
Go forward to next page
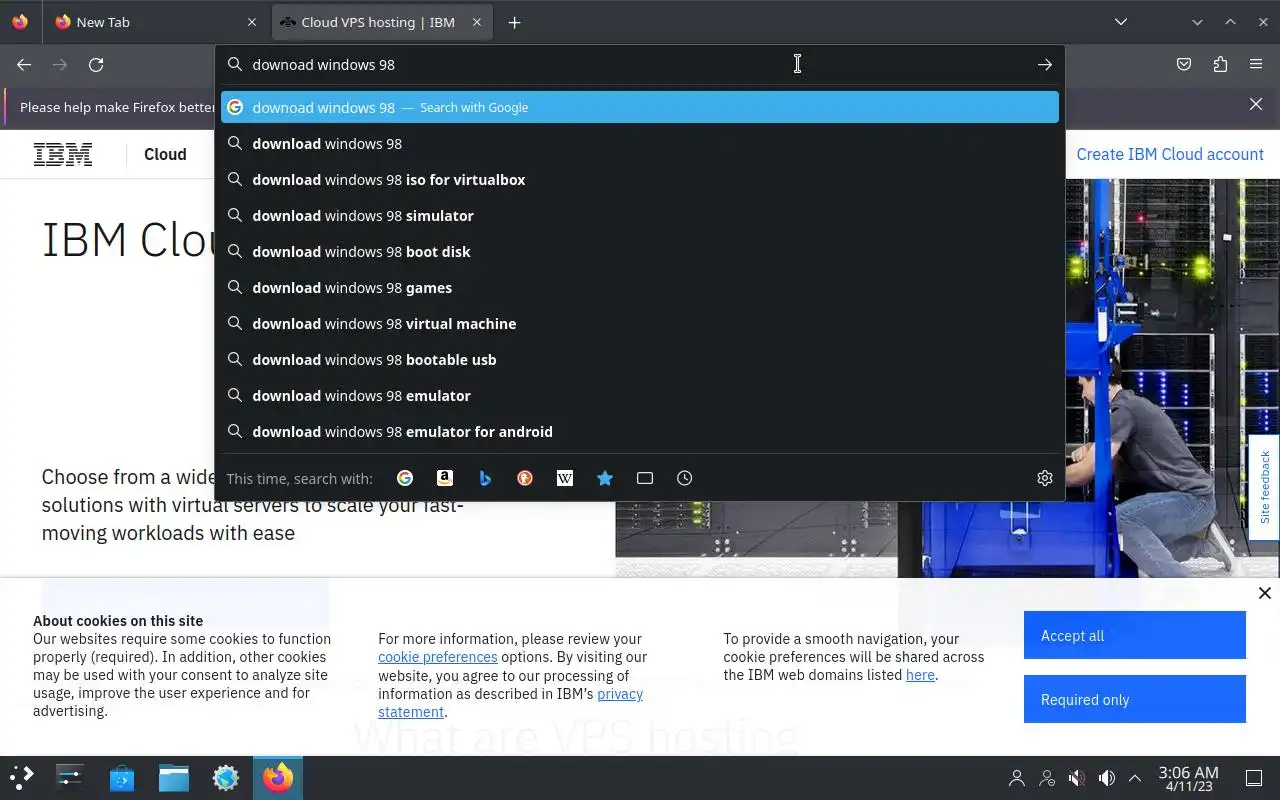[60, 64]
